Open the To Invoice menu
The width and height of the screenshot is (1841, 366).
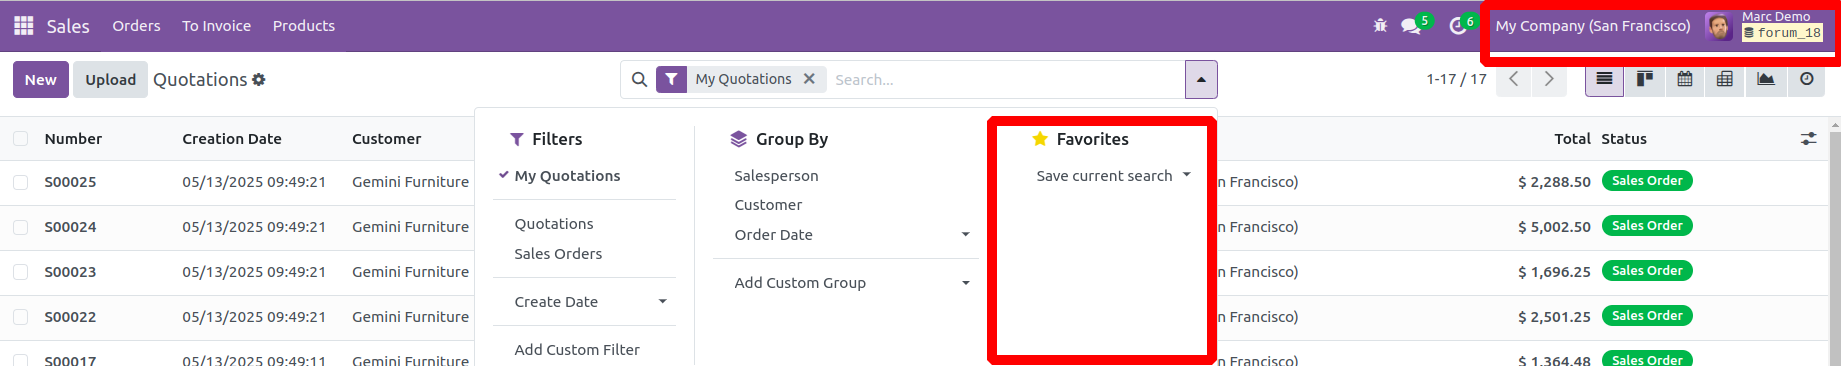coord(216,26)
